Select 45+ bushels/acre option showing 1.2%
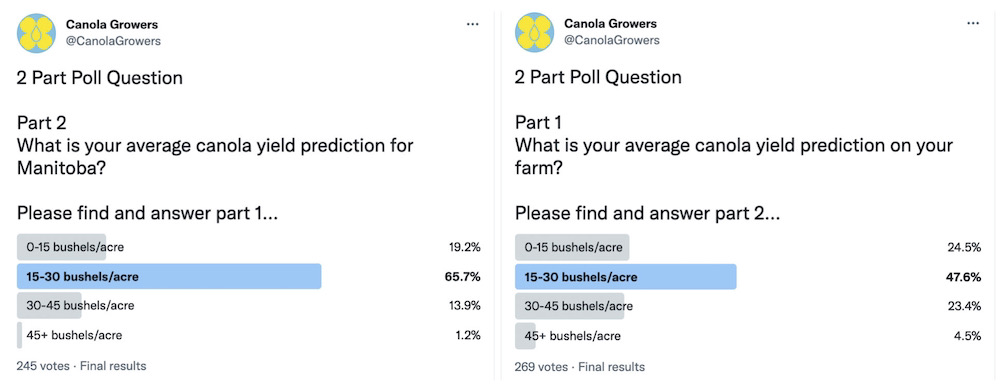The image size is (1000, 389). pos(249,335)
